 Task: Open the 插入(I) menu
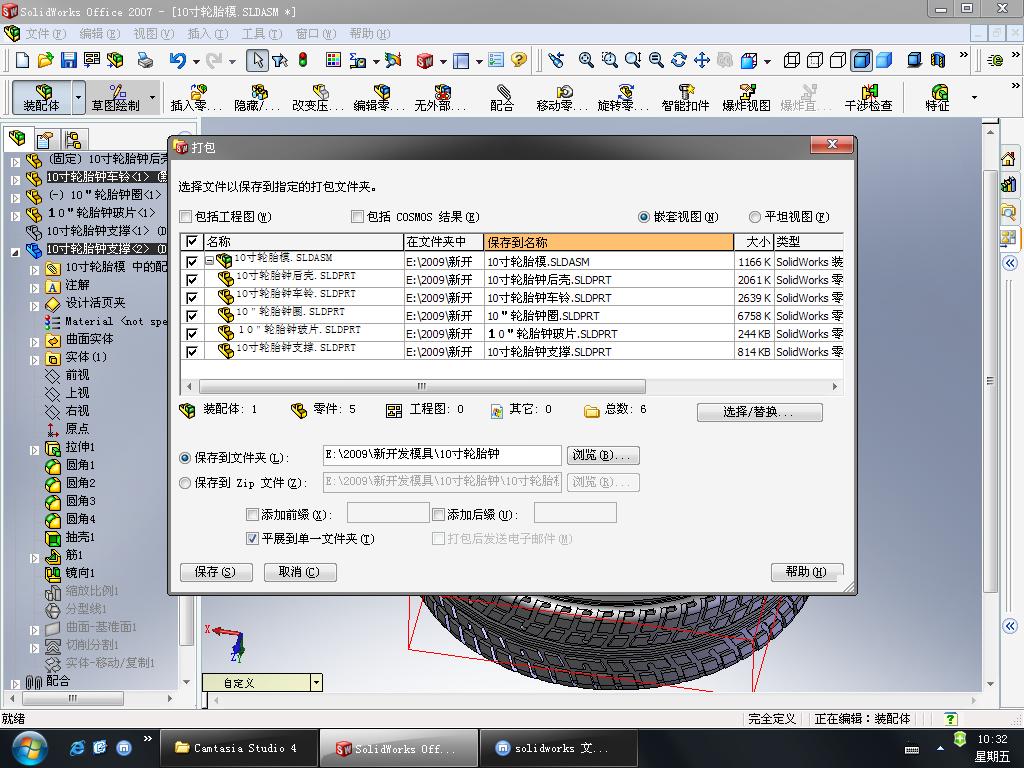tap(208, 33)
